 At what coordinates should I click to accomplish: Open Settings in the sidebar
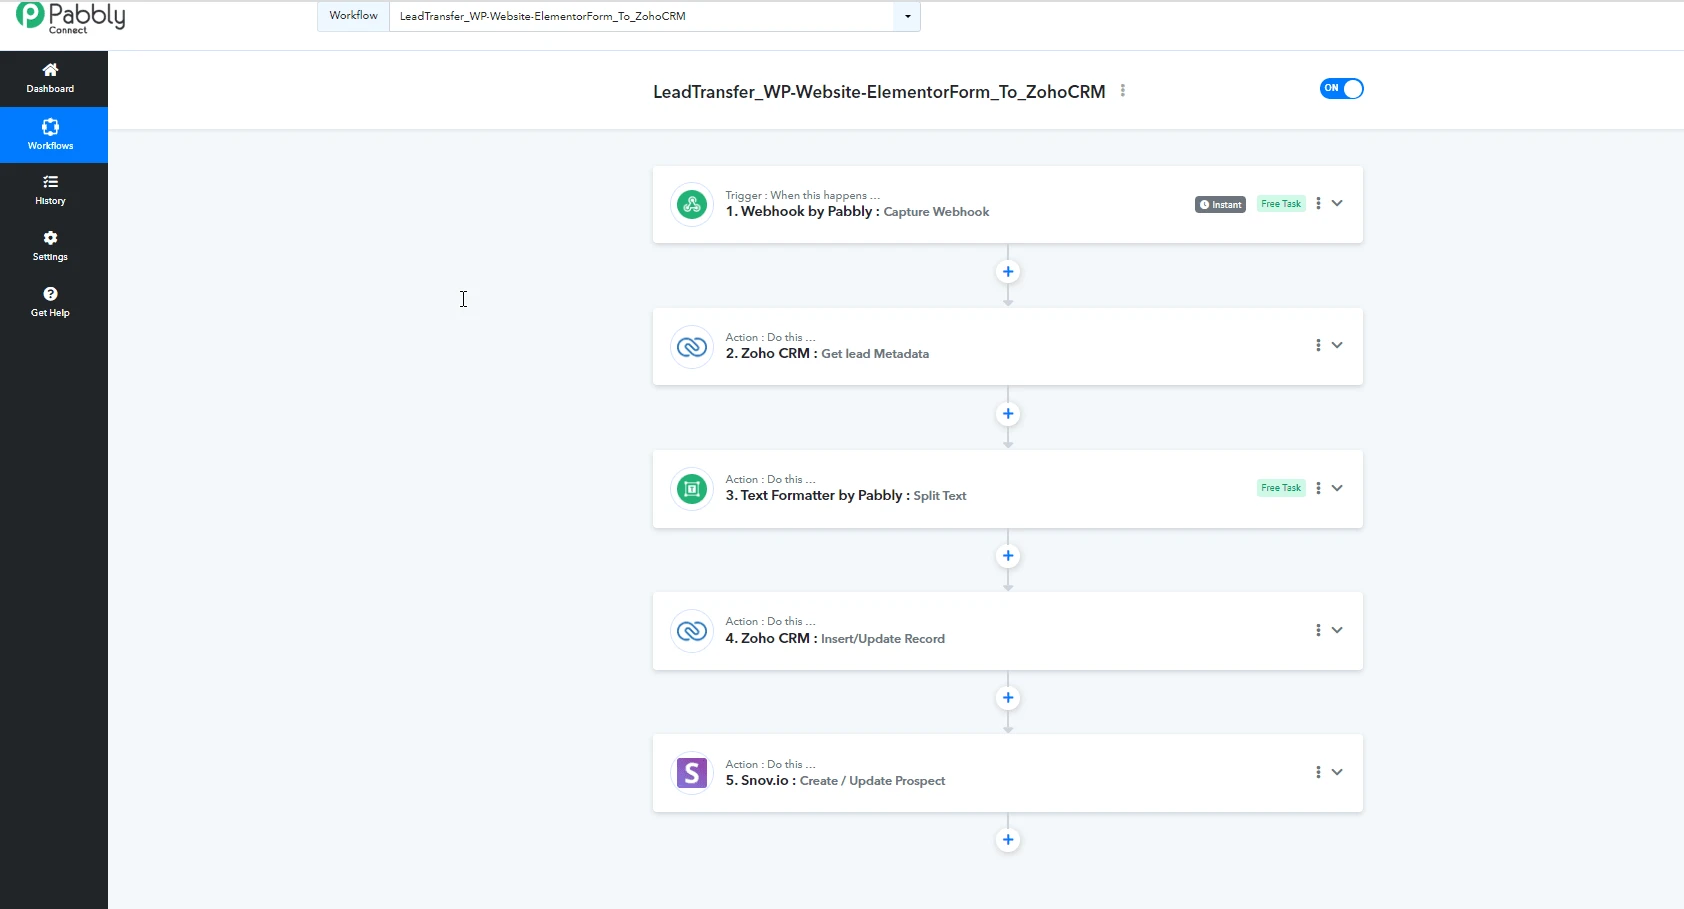click(x=50, y=246)
